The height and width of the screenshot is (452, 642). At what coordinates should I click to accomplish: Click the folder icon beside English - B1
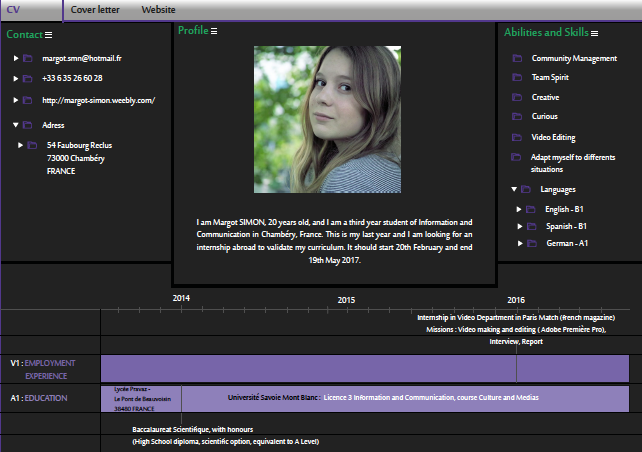click(x=531, y=209)
